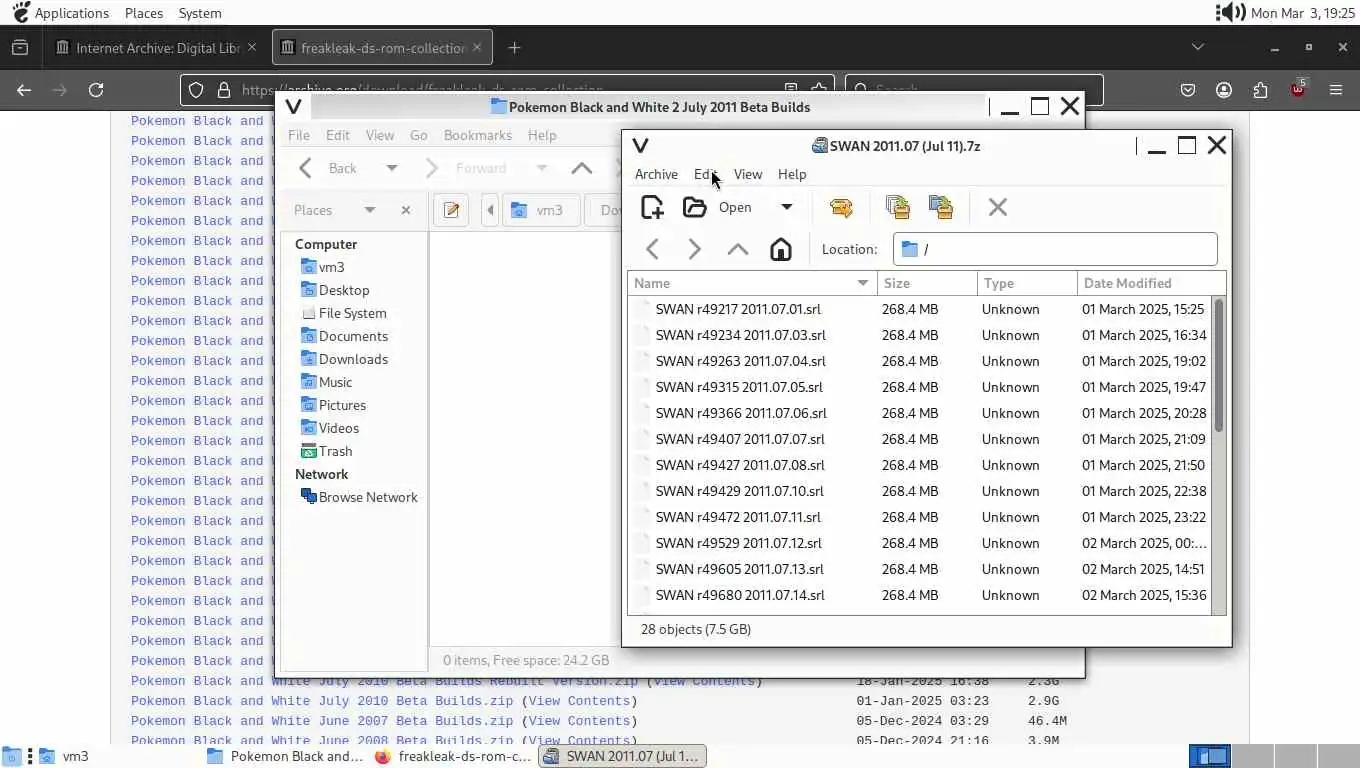1360x768 pixels.
Task: Open a new browser tab
Action: [514, 48]
